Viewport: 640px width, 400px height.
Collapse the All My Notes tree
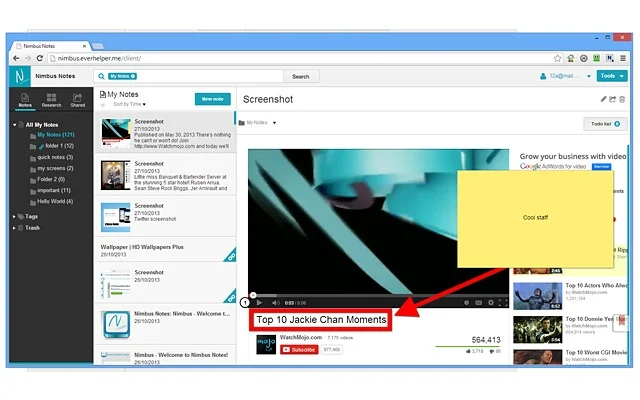tap(15, 125)
